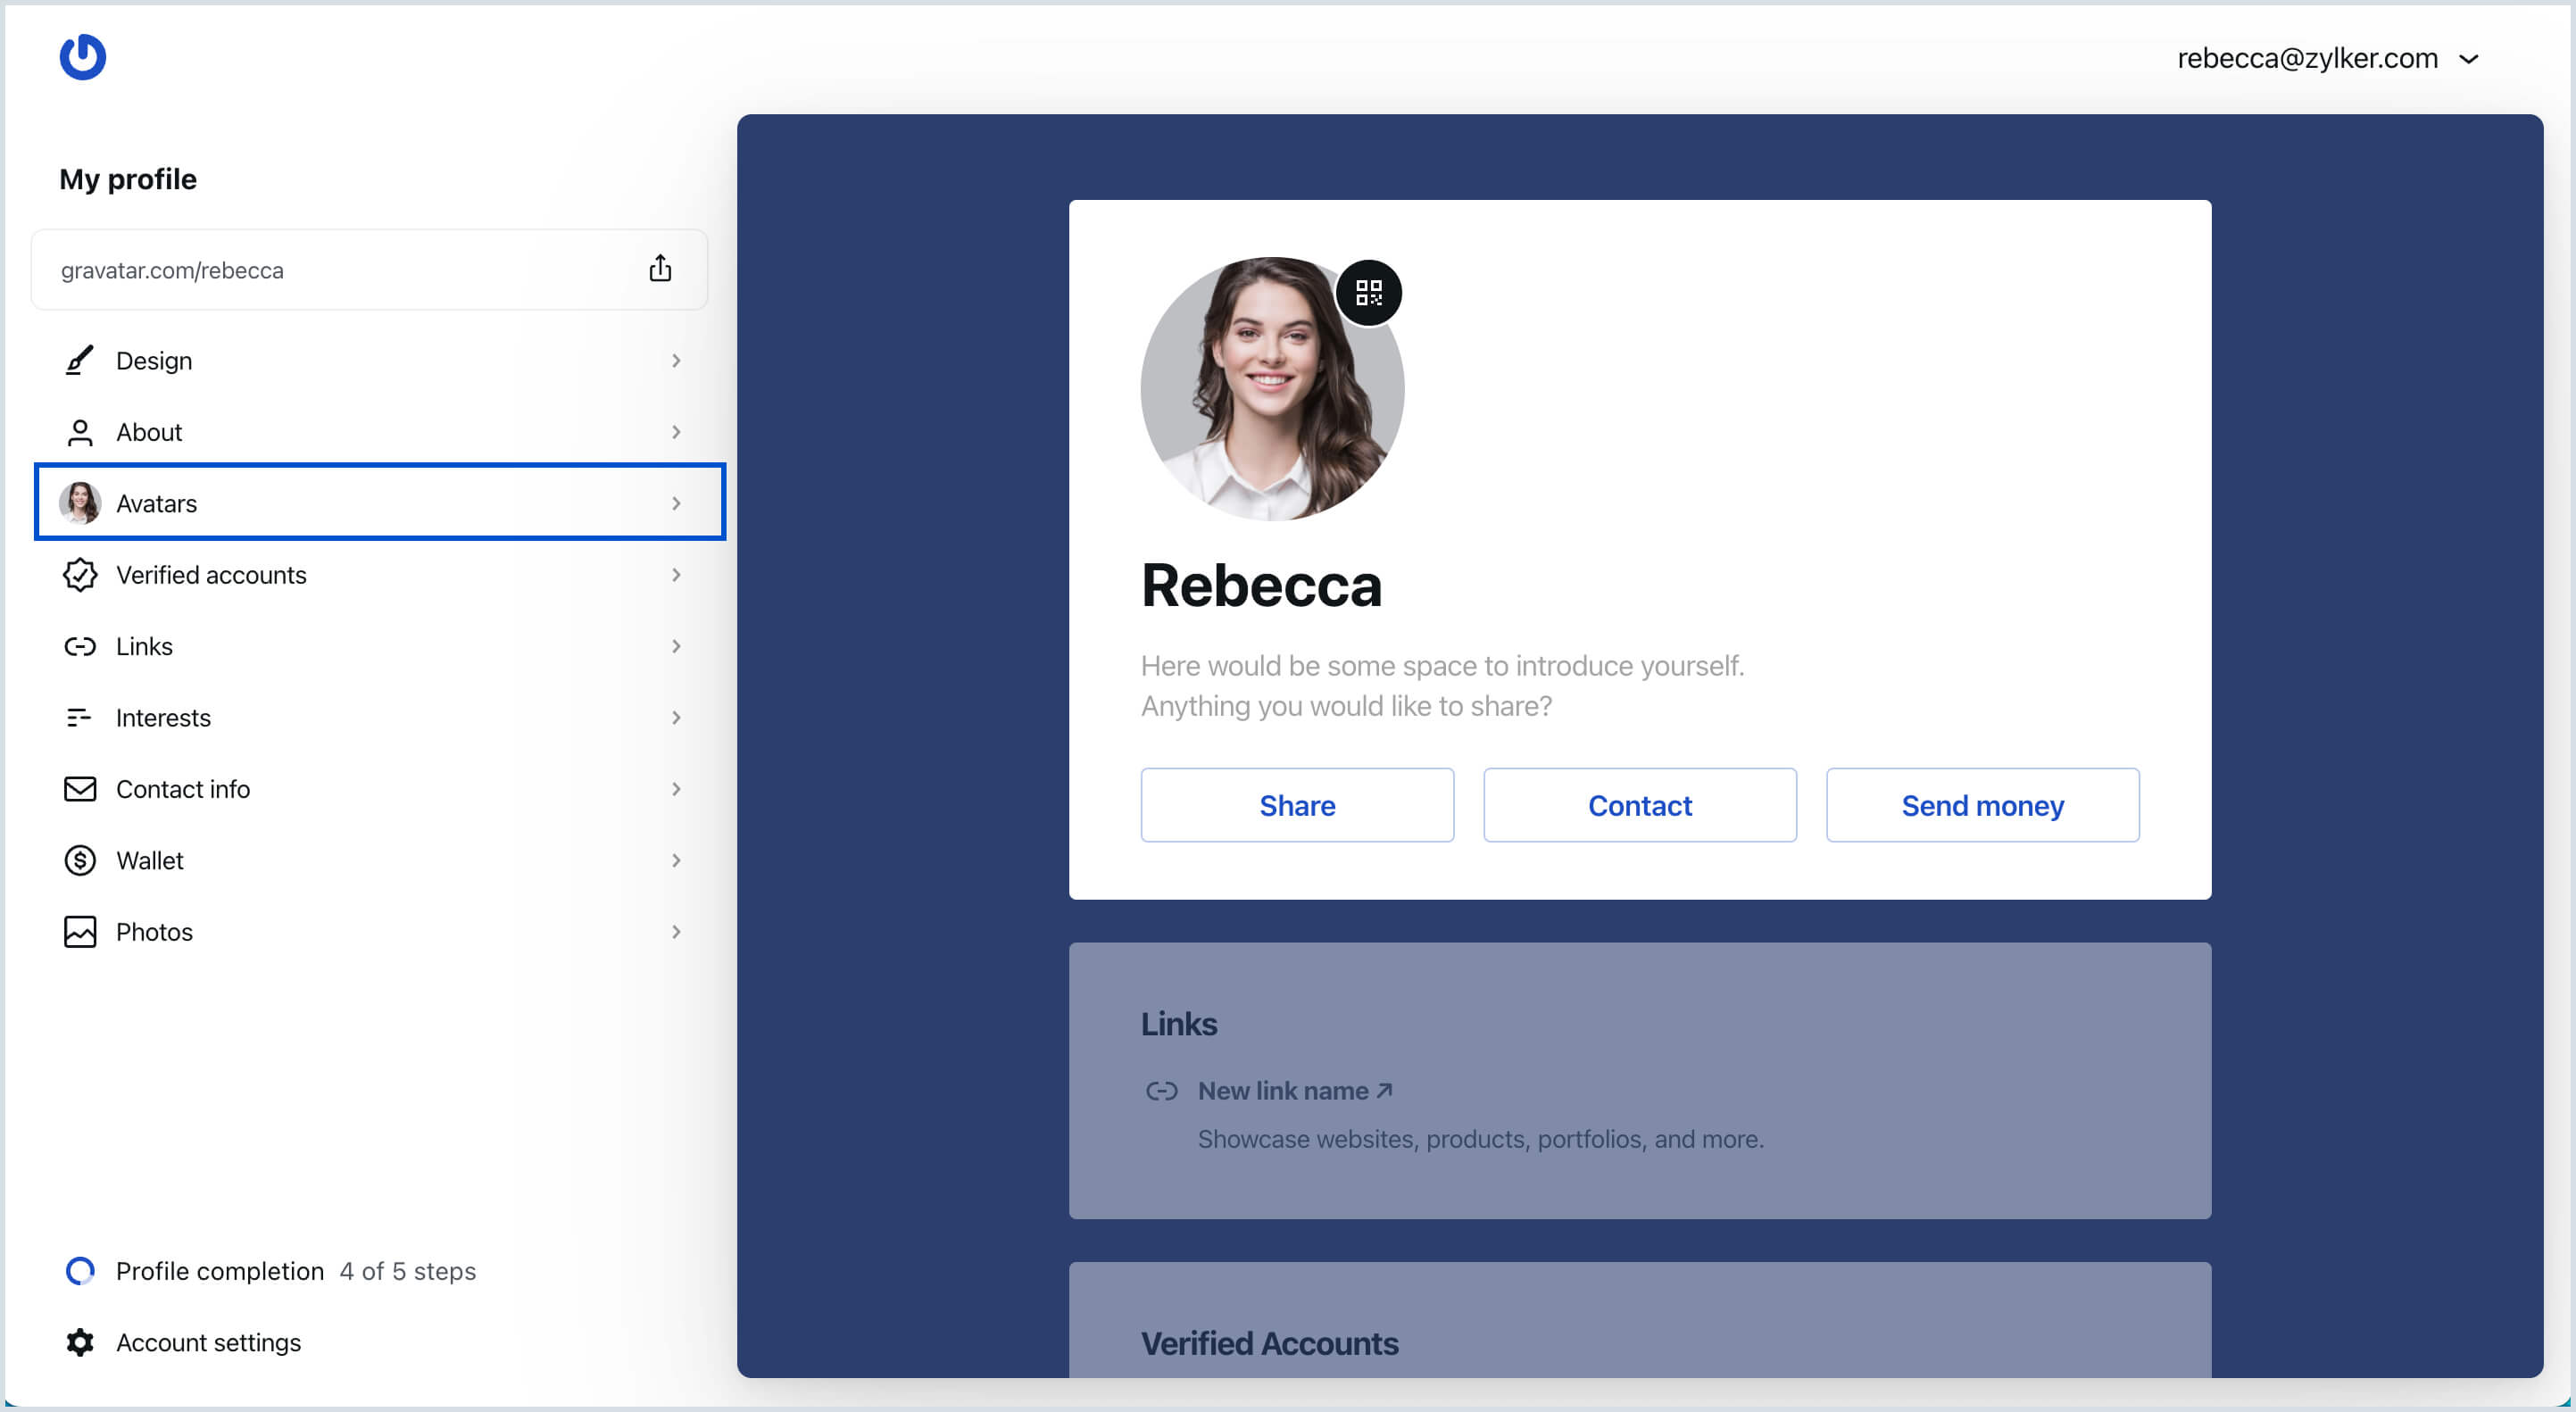Image resolution: width=2576 pixels, height=1412 pixels.
Task: Click the Design brush icon
Action: click(x=79, y=360)
